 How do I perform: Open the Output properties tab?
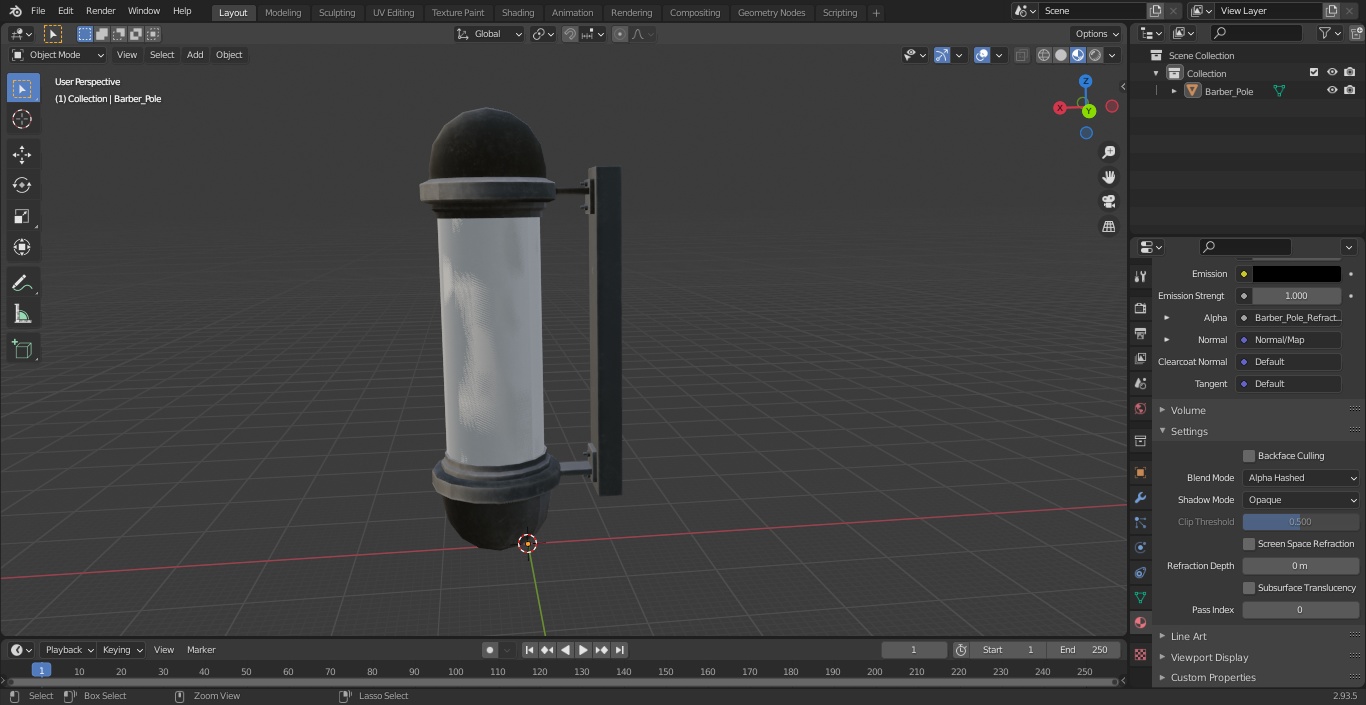[1140, 333]
